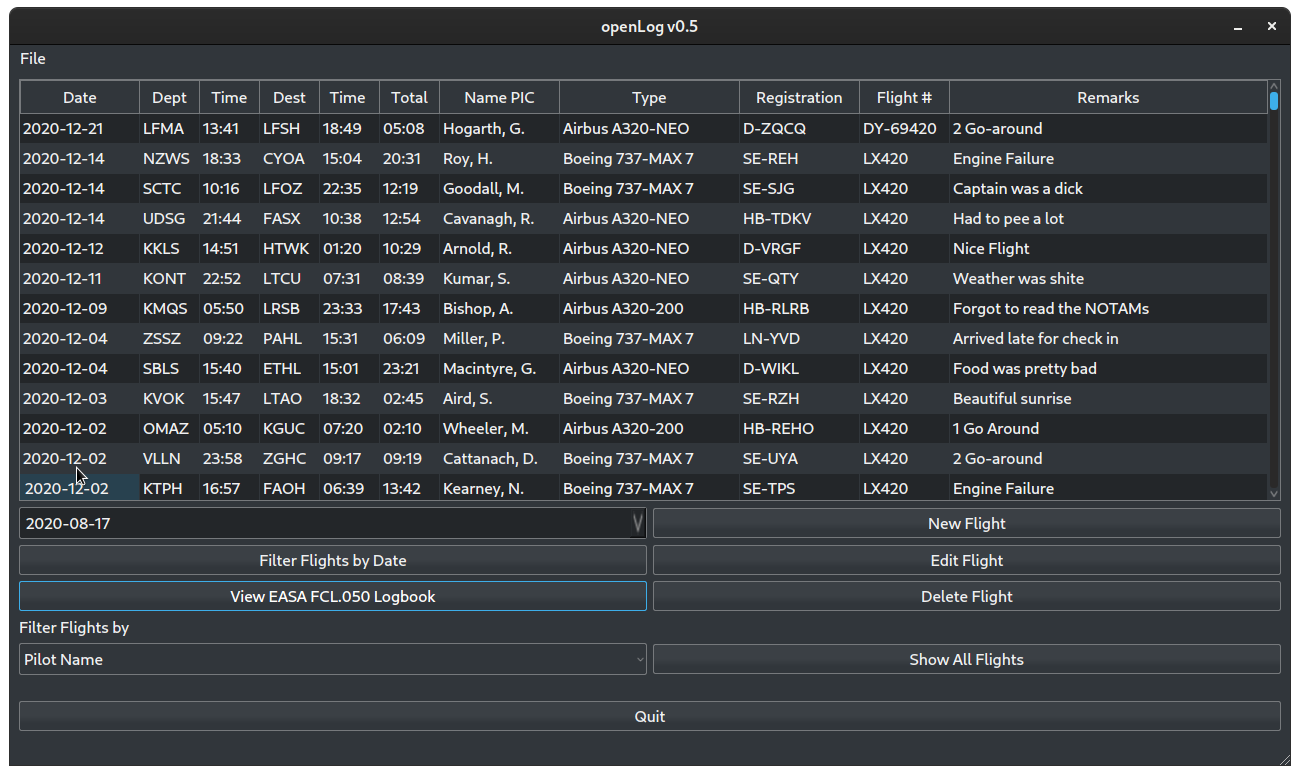Sort by the Name PIC column header

point(499,97)
